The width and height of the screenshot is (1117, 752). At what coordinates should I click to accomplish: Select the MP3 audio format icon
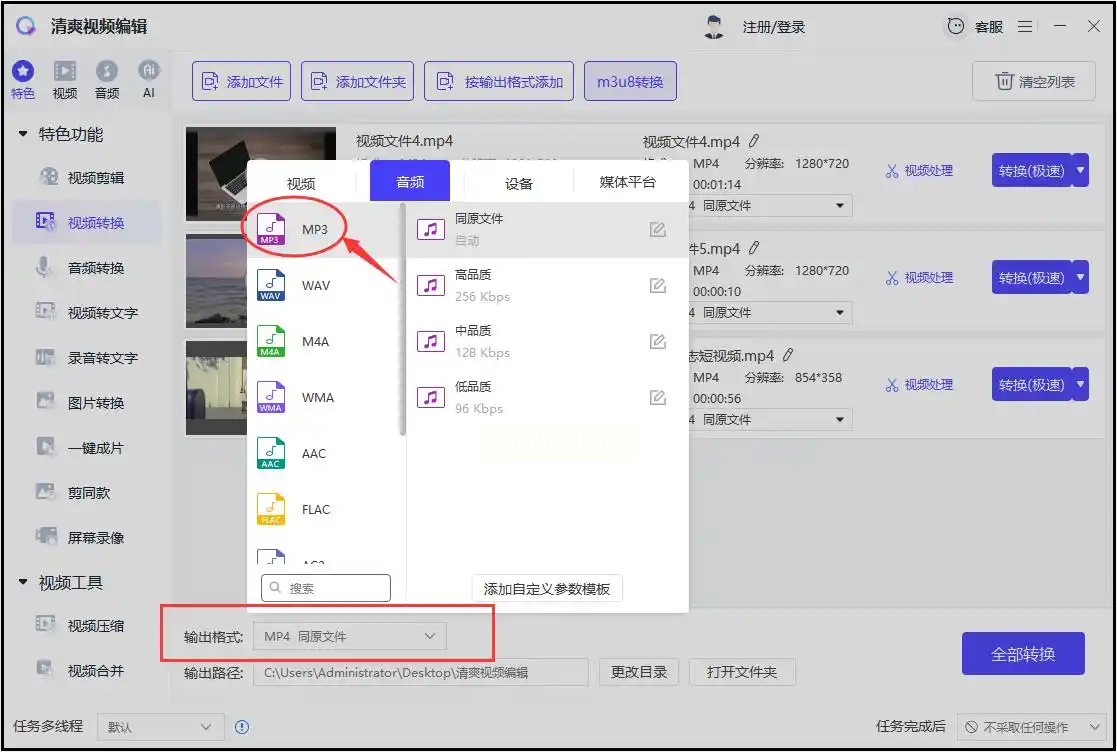tap(271, 229)
